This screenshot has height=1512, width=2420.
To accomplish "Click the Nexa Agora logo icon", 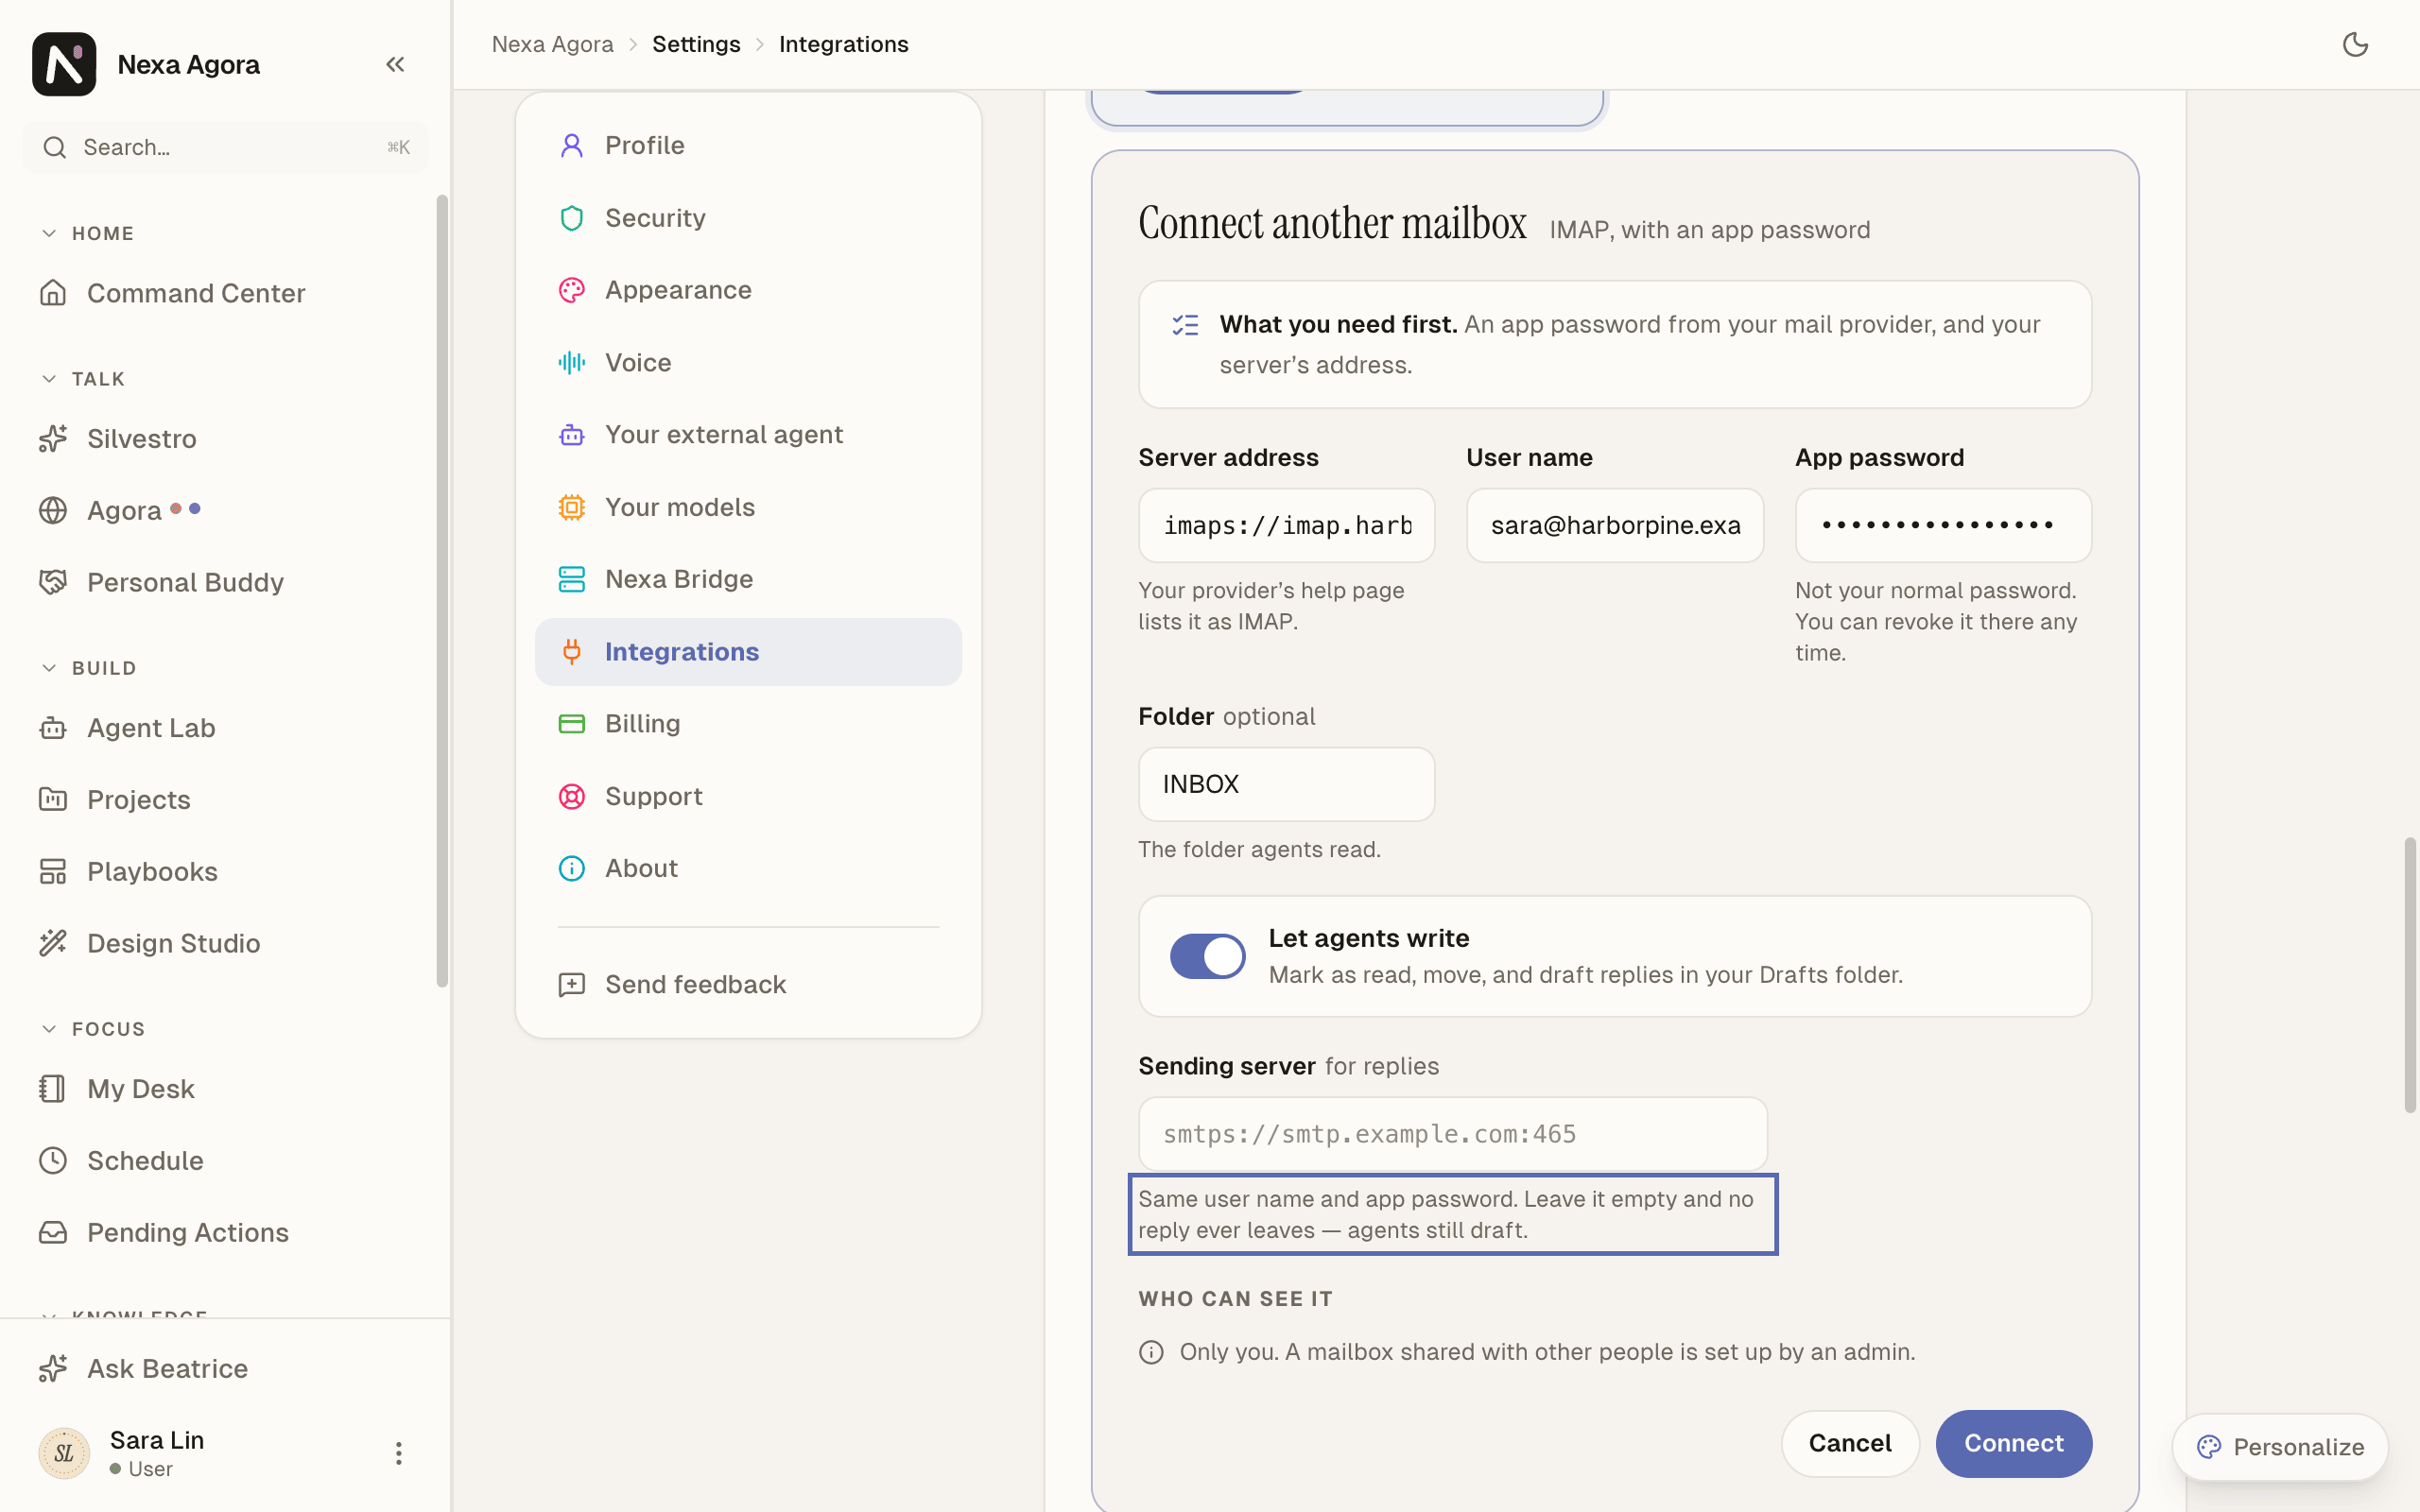I will click(x=64, y=64).
